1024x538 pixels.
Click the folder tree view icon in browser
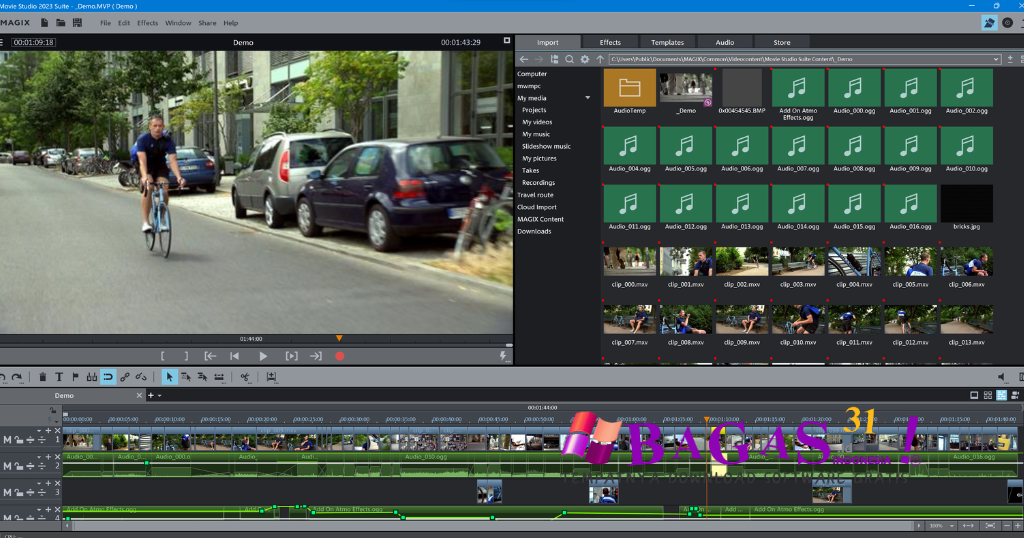[554, 59]
